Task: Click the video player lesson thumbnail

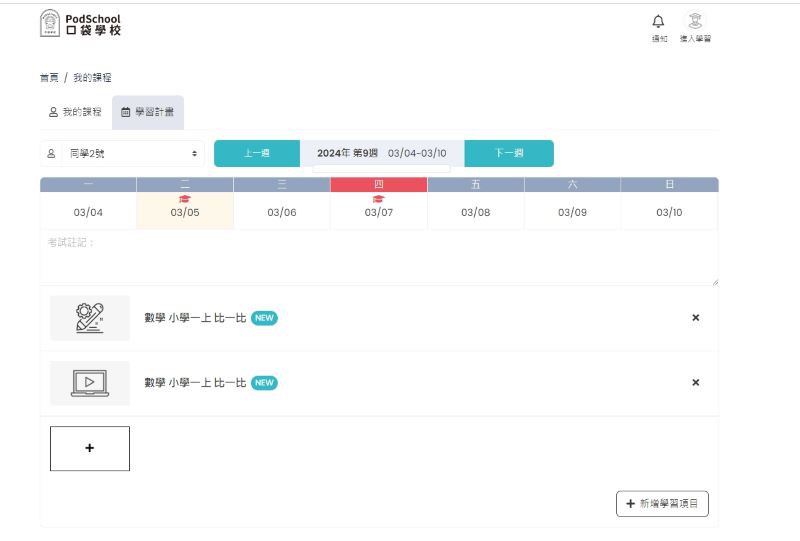Action: (90, 383)
